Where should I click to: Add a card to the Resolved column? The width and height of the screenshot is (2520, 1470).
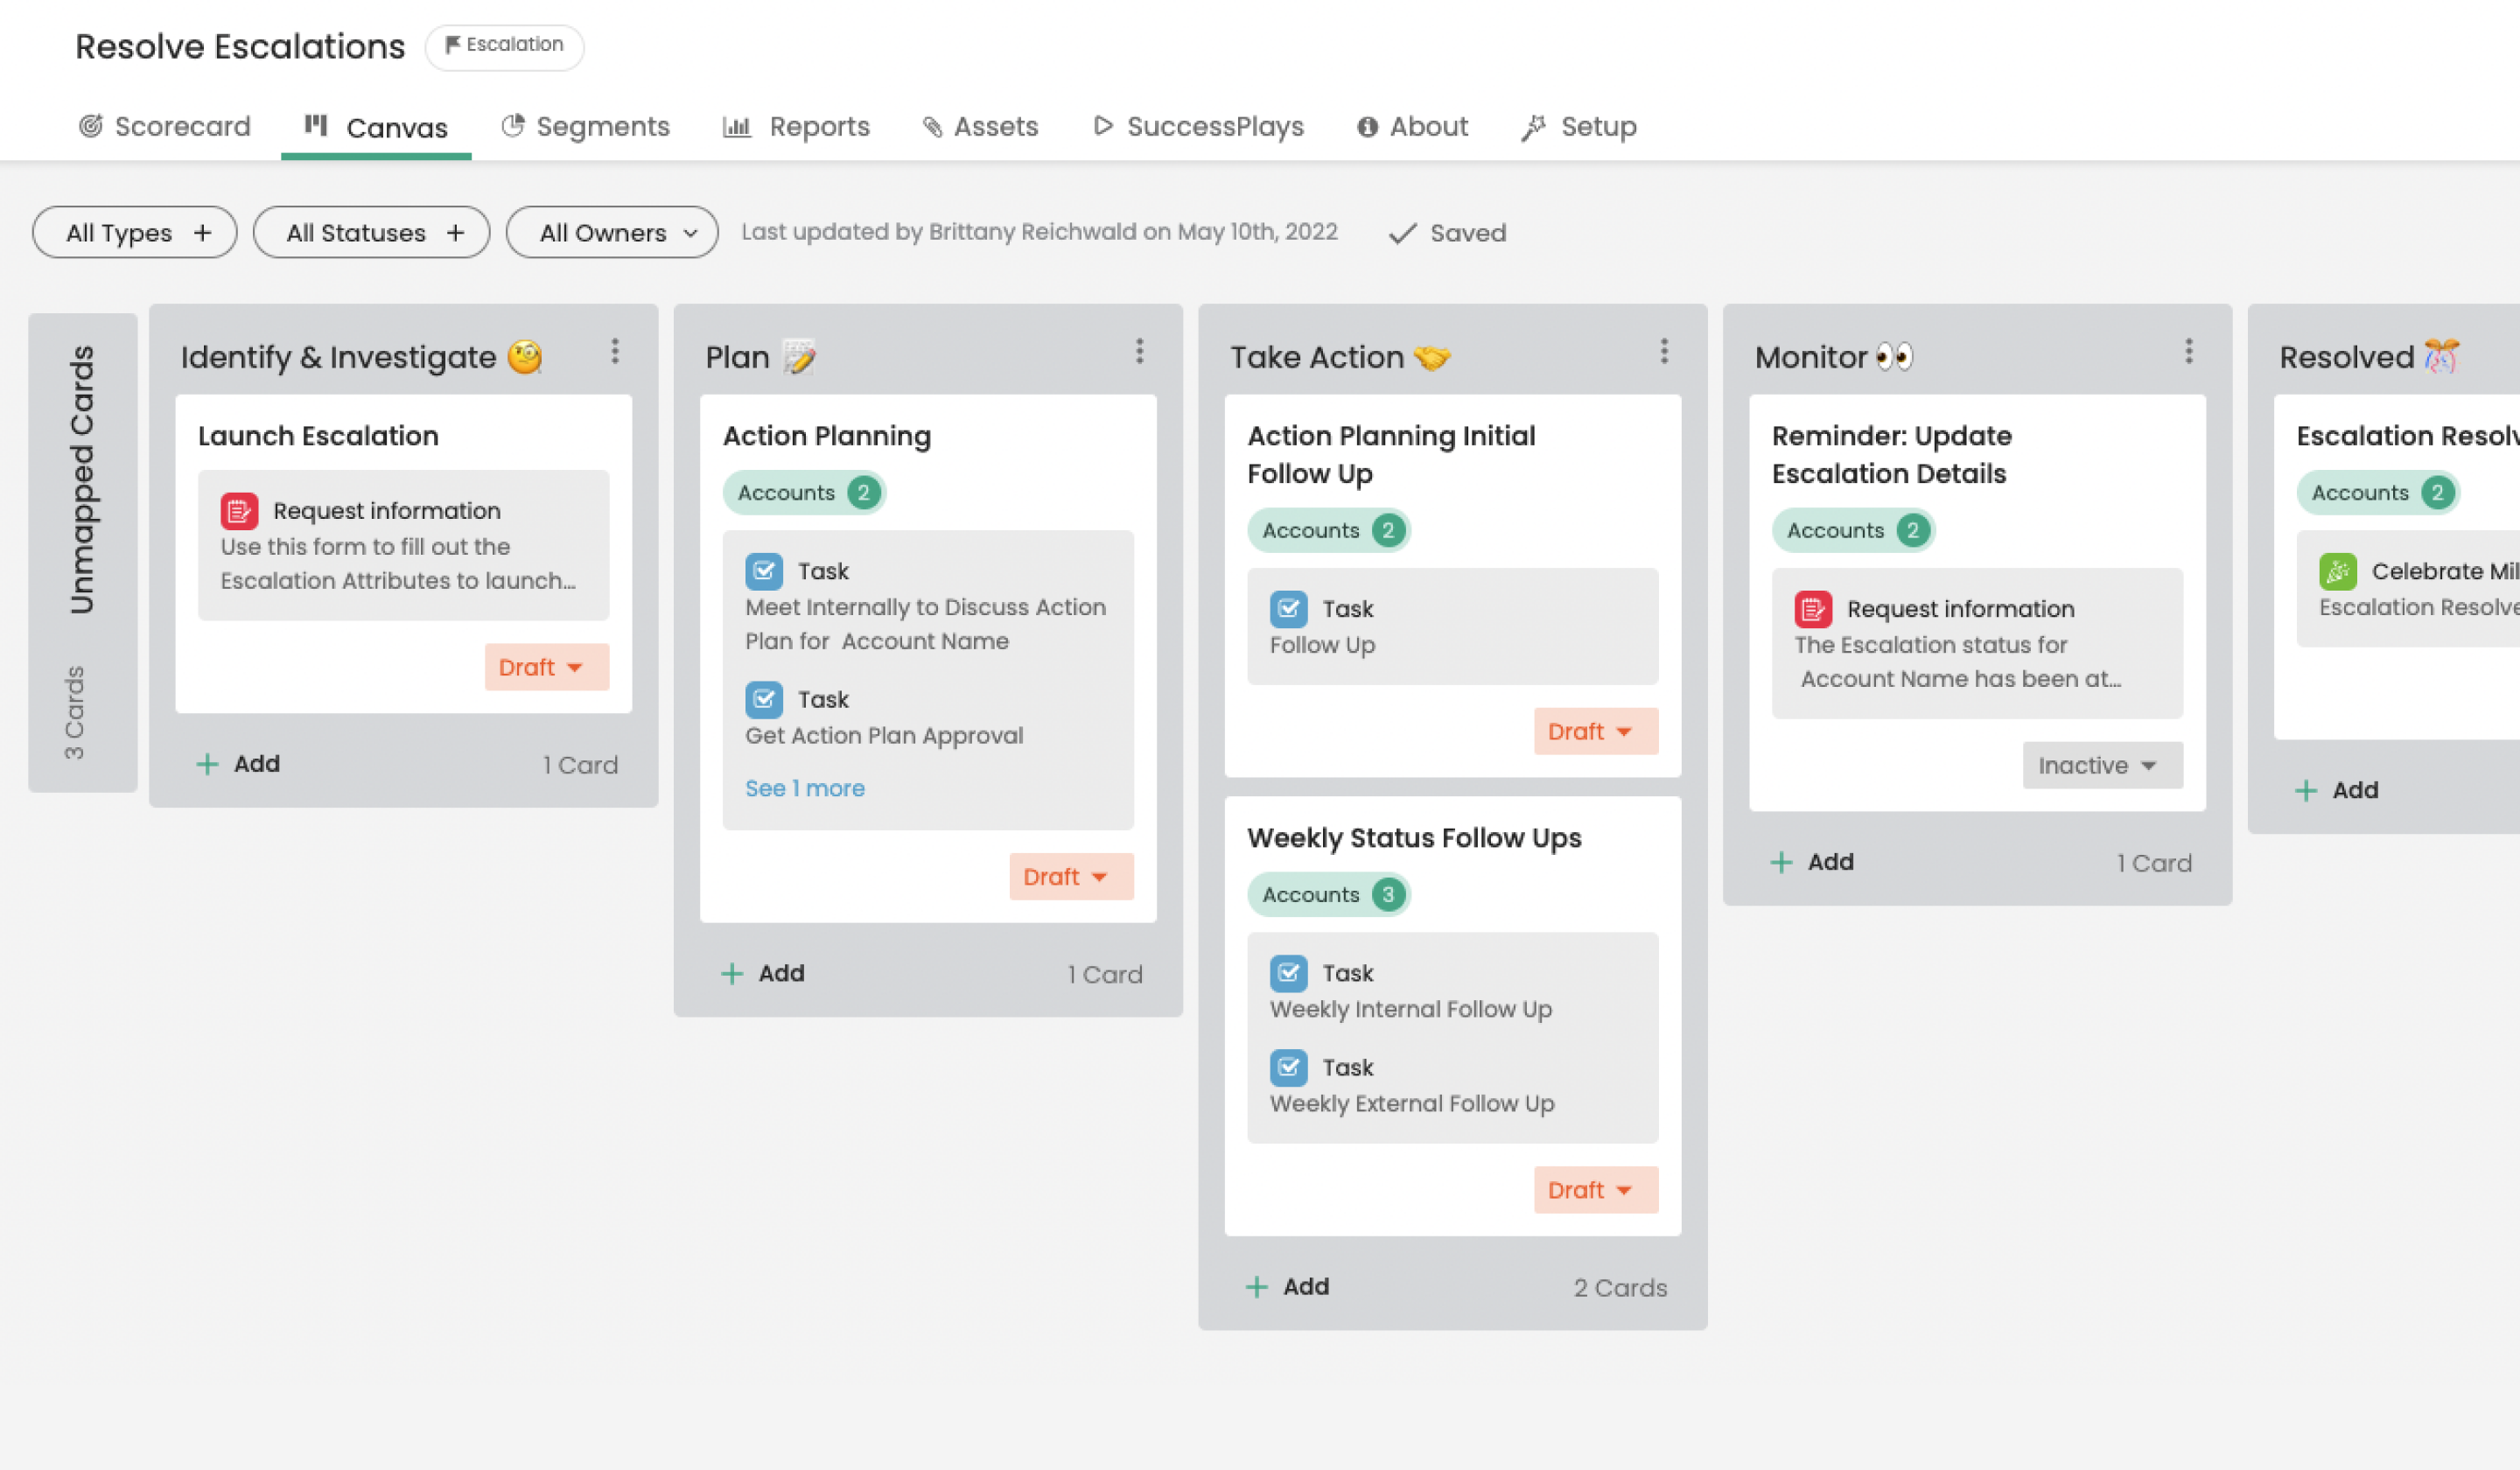coord(2337,790)
